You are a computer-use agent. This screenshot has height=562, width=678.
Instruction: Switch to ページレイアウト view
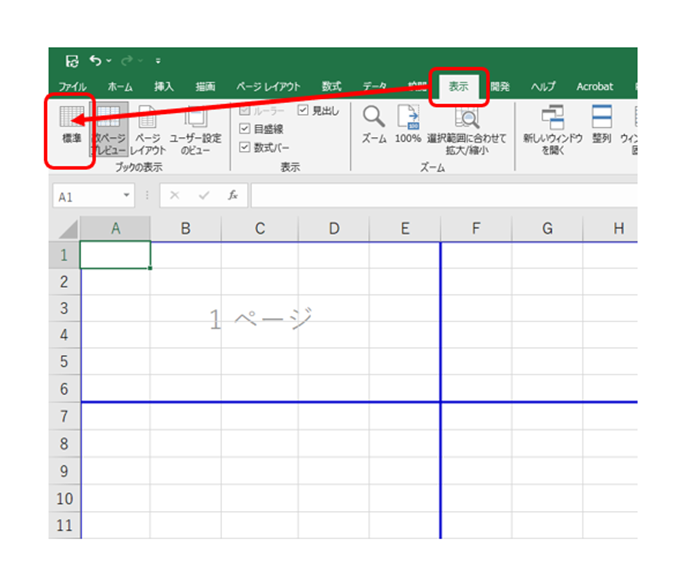pos(147,123)
